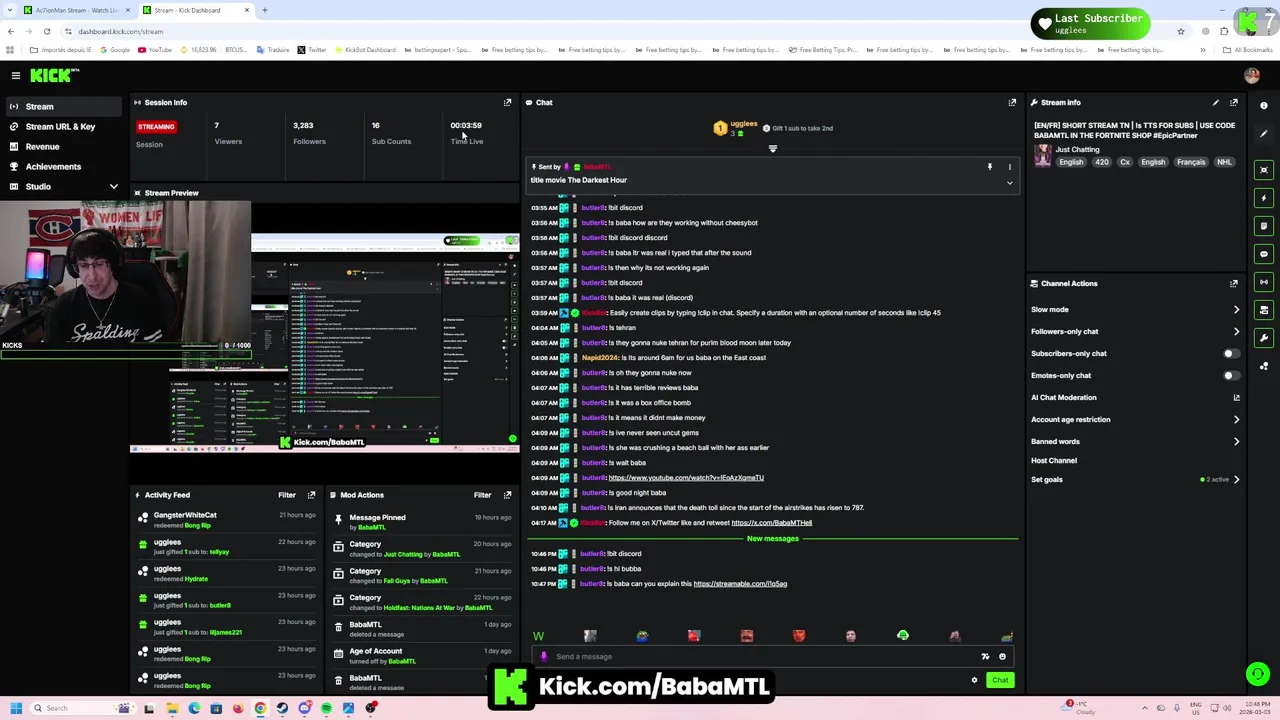Screen dimensions: 1280x720
Task: Click the pencil icon in right sidebar
Action: coord(1264,134)
